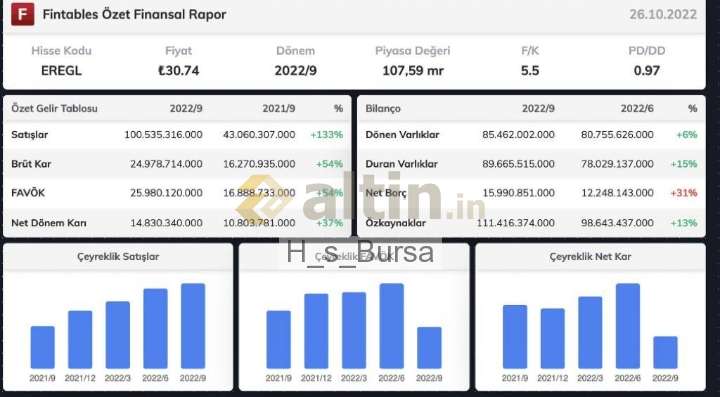
Task: Select the Satışlar row in income table
Action: click(x=177, y=134)
